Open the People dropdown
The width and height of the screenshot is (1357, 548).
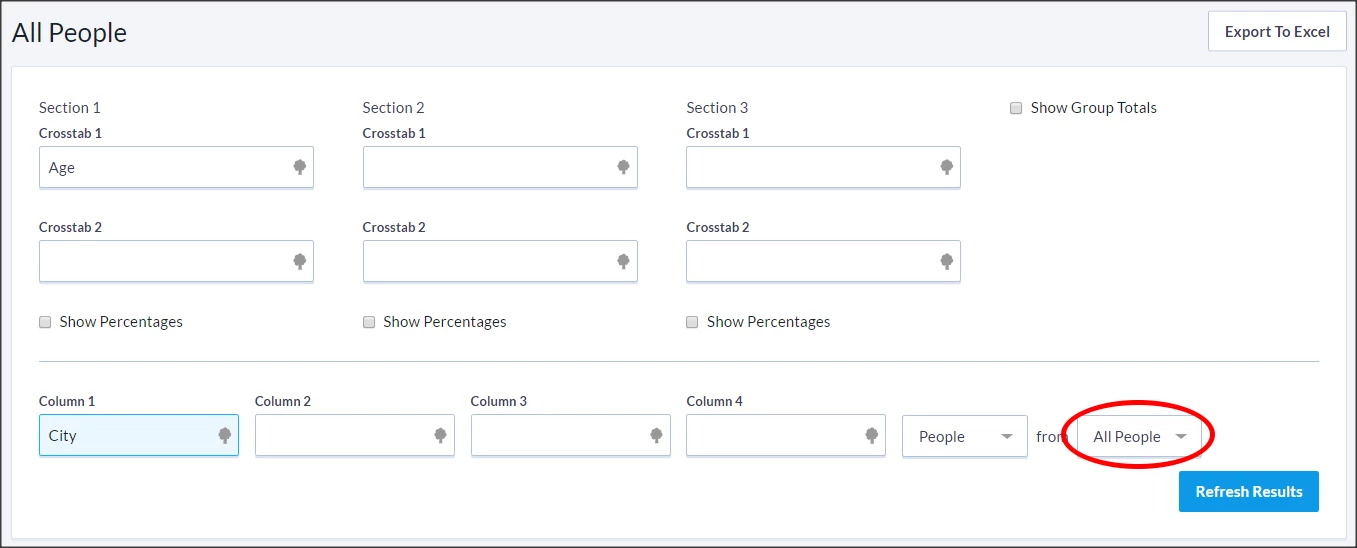(964, 436)
